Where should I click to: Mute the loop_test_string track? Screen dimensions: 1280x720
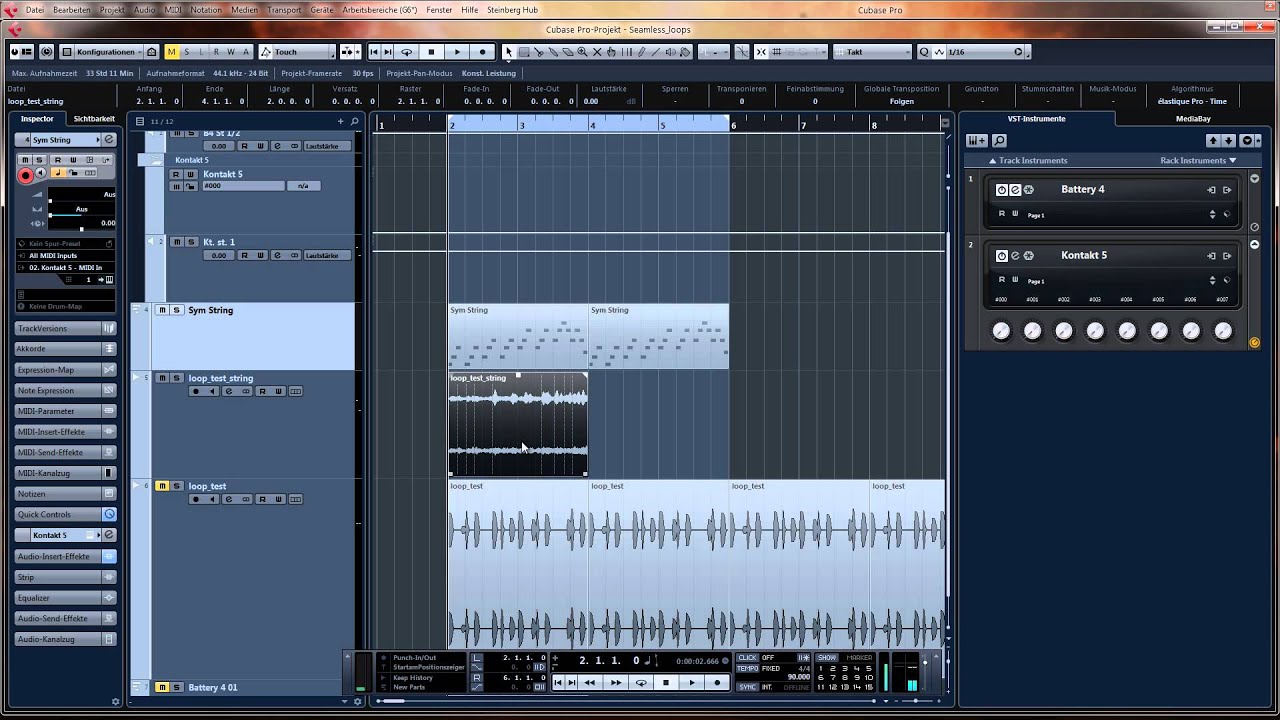click(x=162, y=378)
